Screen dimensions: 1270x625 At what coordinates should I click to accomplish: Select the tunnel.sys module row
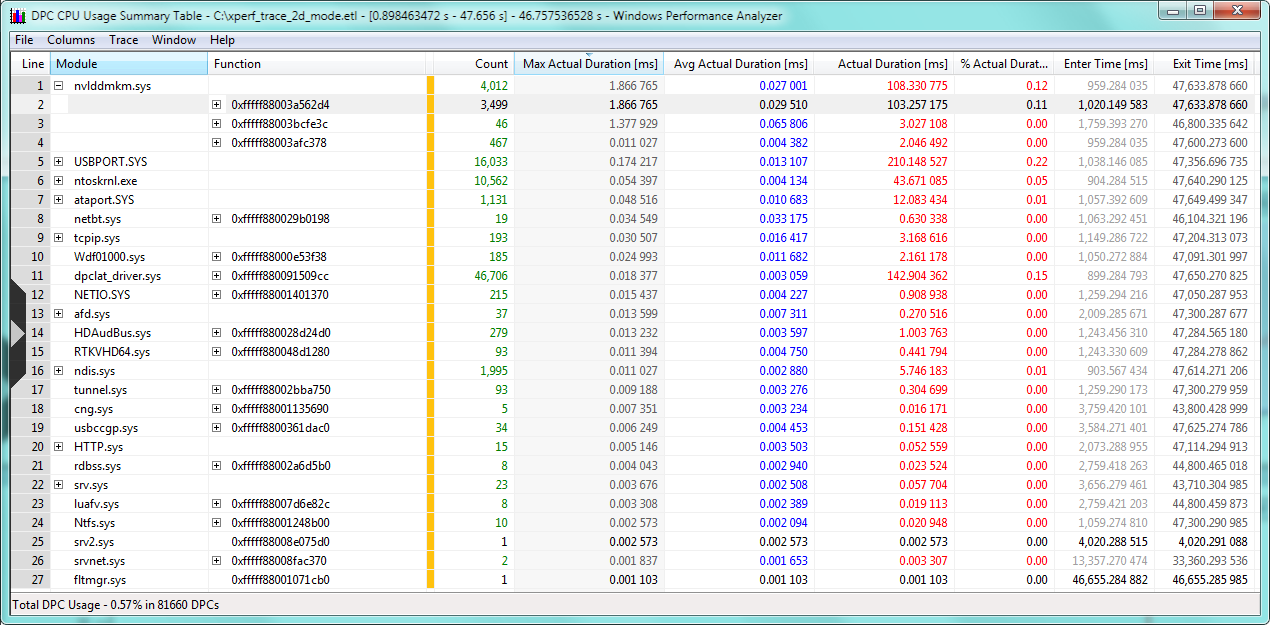pos(634,390)
